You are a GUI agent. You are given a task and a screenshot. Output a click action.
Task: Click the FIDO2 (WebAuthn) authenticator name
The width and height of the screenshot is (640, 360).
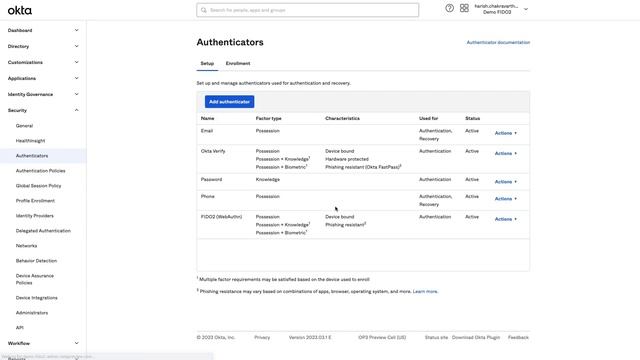[x=221, y=217]
